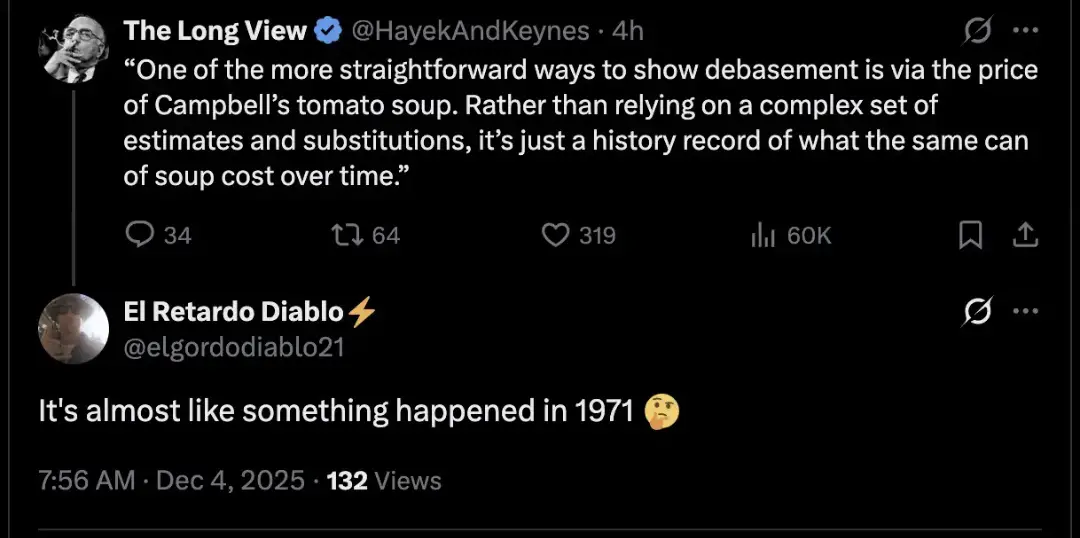Click Grok icon on The Long View tweet

[975, 32]
